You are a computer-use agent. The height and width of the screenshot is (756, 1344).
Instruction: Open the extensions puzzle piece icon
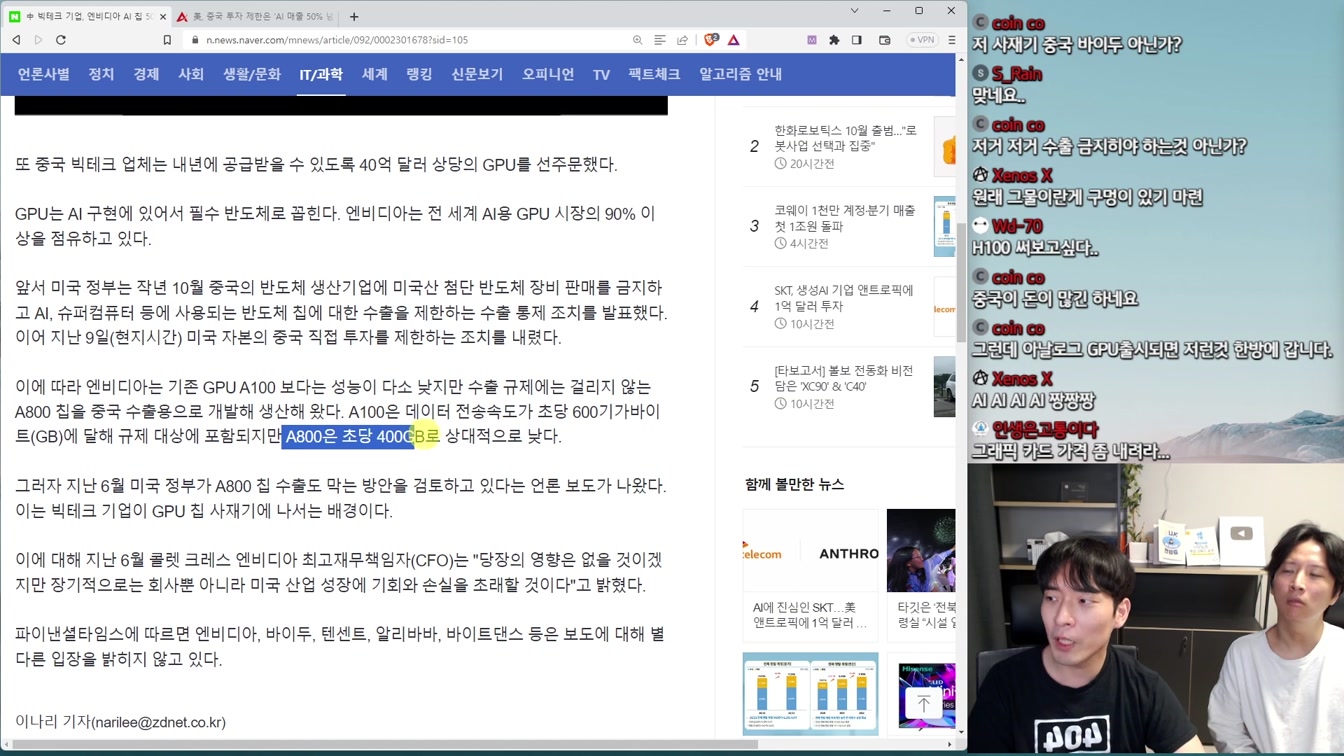pyautogui.click(x=834, y=40)
